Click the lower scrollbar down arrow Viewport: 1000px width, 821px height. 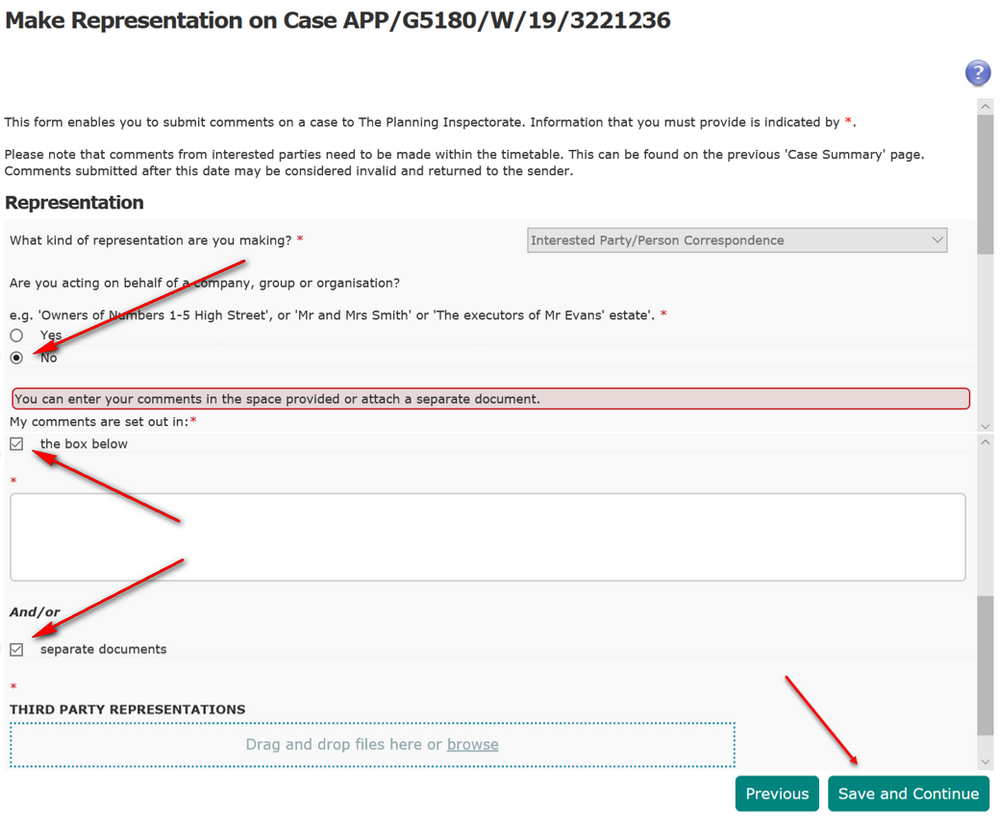pos(985,762)
